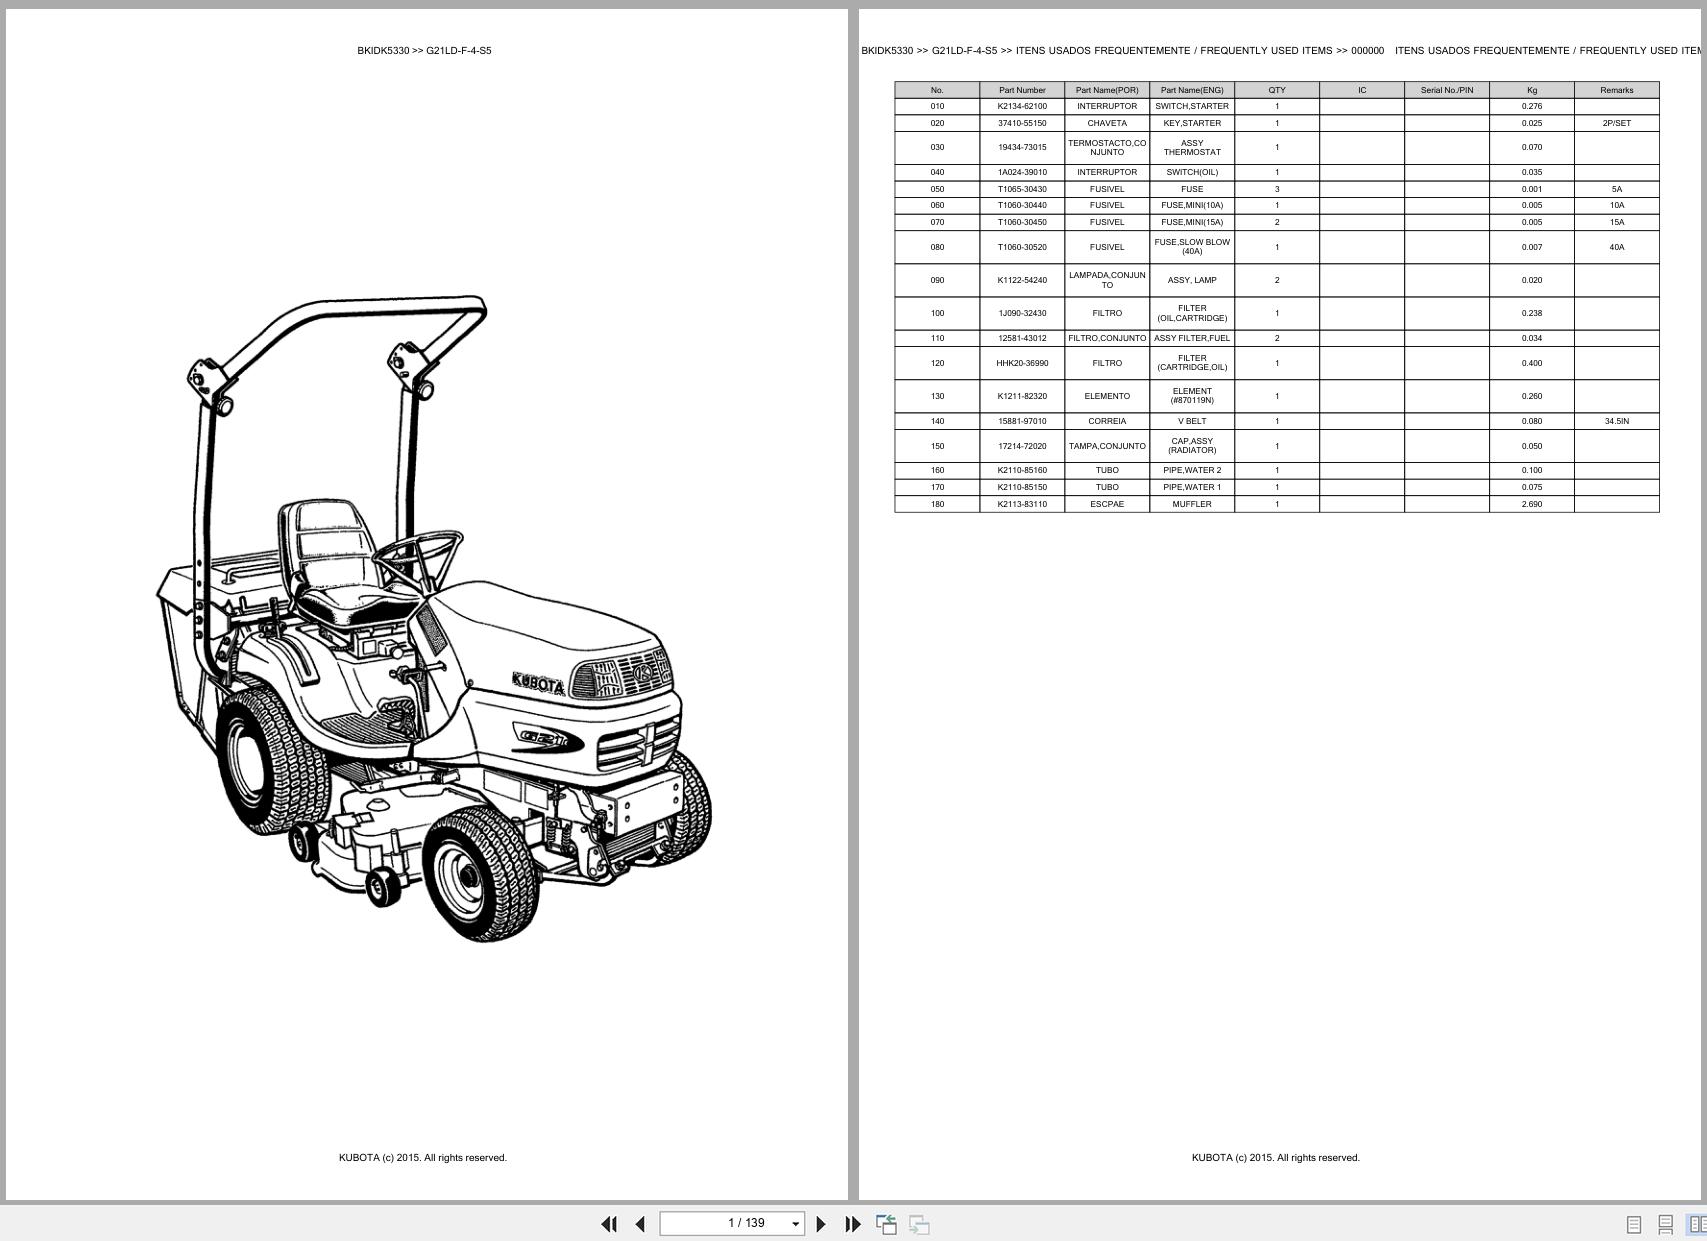The width and height of the screenshot is (1707, 1241).
Task: Select part number HHK20-36990
Action: coord(1022,363)
